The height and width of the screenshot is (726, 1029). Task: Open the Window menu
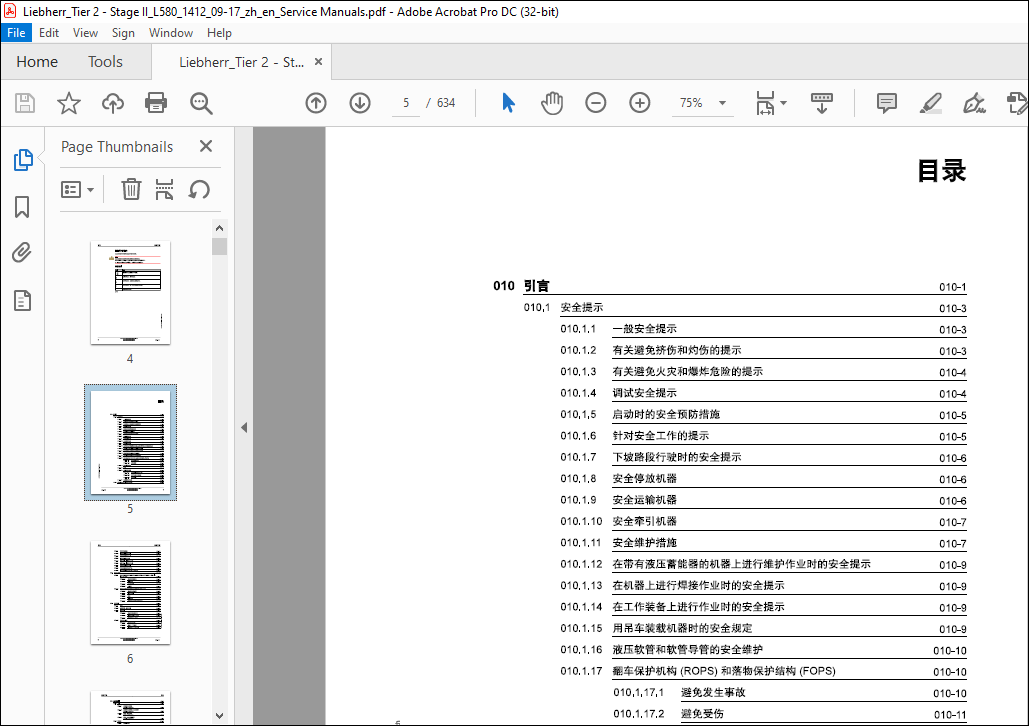tap(171, 33)
